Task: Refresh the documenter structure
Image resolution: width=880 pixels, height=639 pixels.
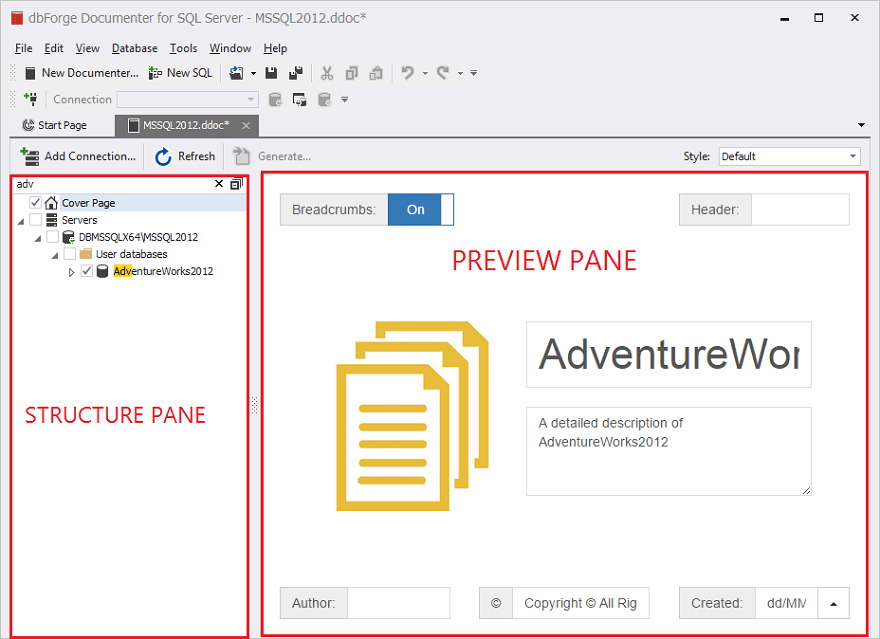Action: (185, 157)
